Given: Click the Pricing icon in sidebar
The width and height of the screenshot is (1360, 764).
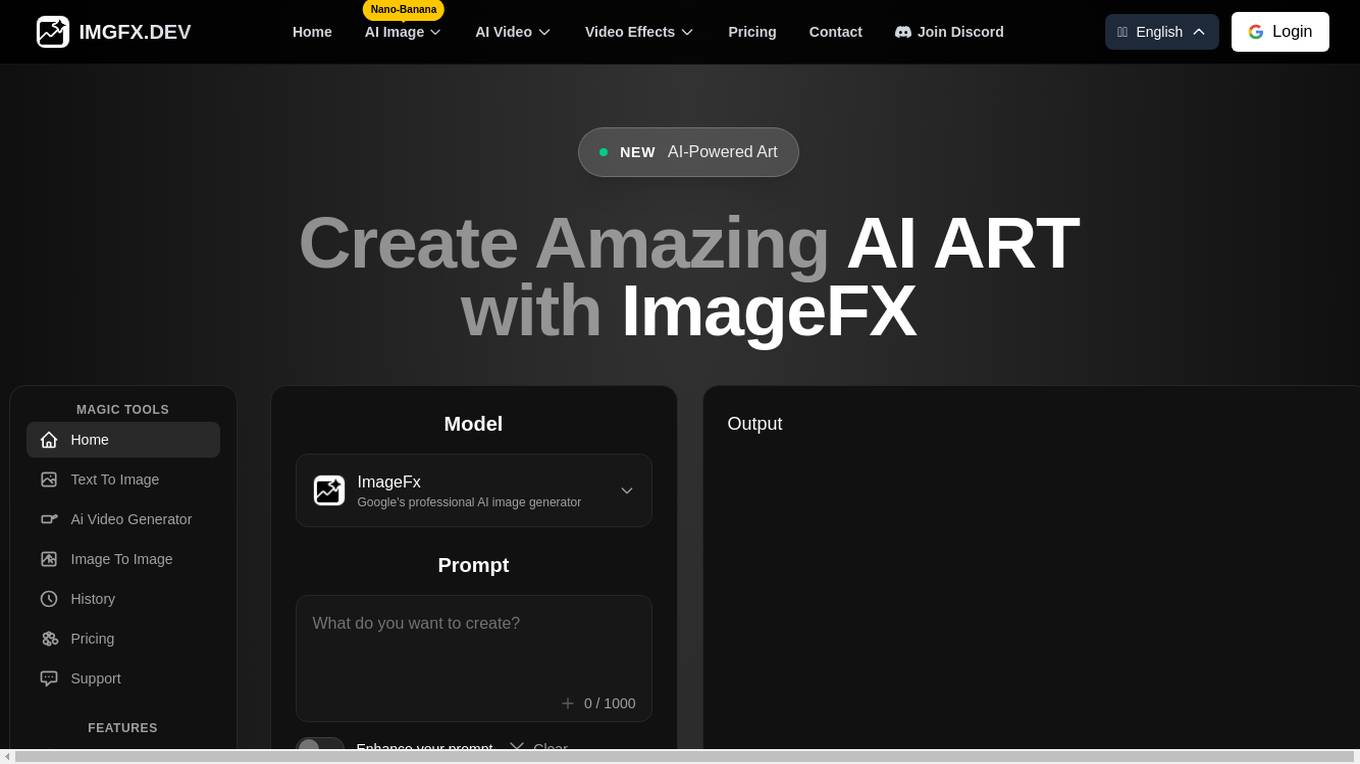Looking at the screenshot, I should (x=49, y=639).
